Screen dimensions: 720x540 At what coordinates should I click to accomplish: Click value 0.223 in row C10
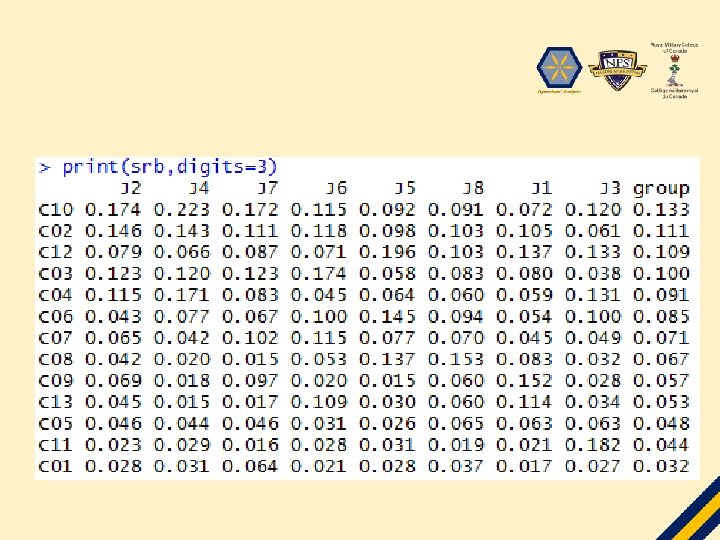181,210
